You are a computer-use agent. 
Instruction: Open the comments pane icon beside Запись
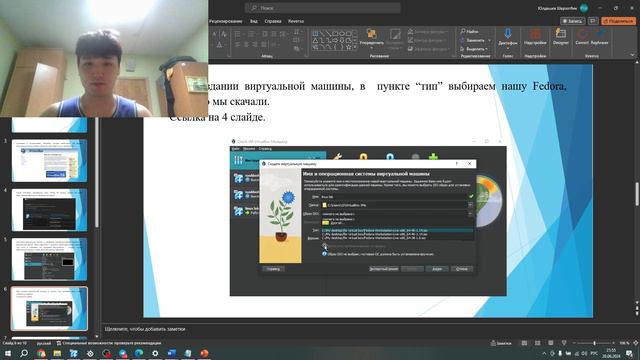point(593,21)
